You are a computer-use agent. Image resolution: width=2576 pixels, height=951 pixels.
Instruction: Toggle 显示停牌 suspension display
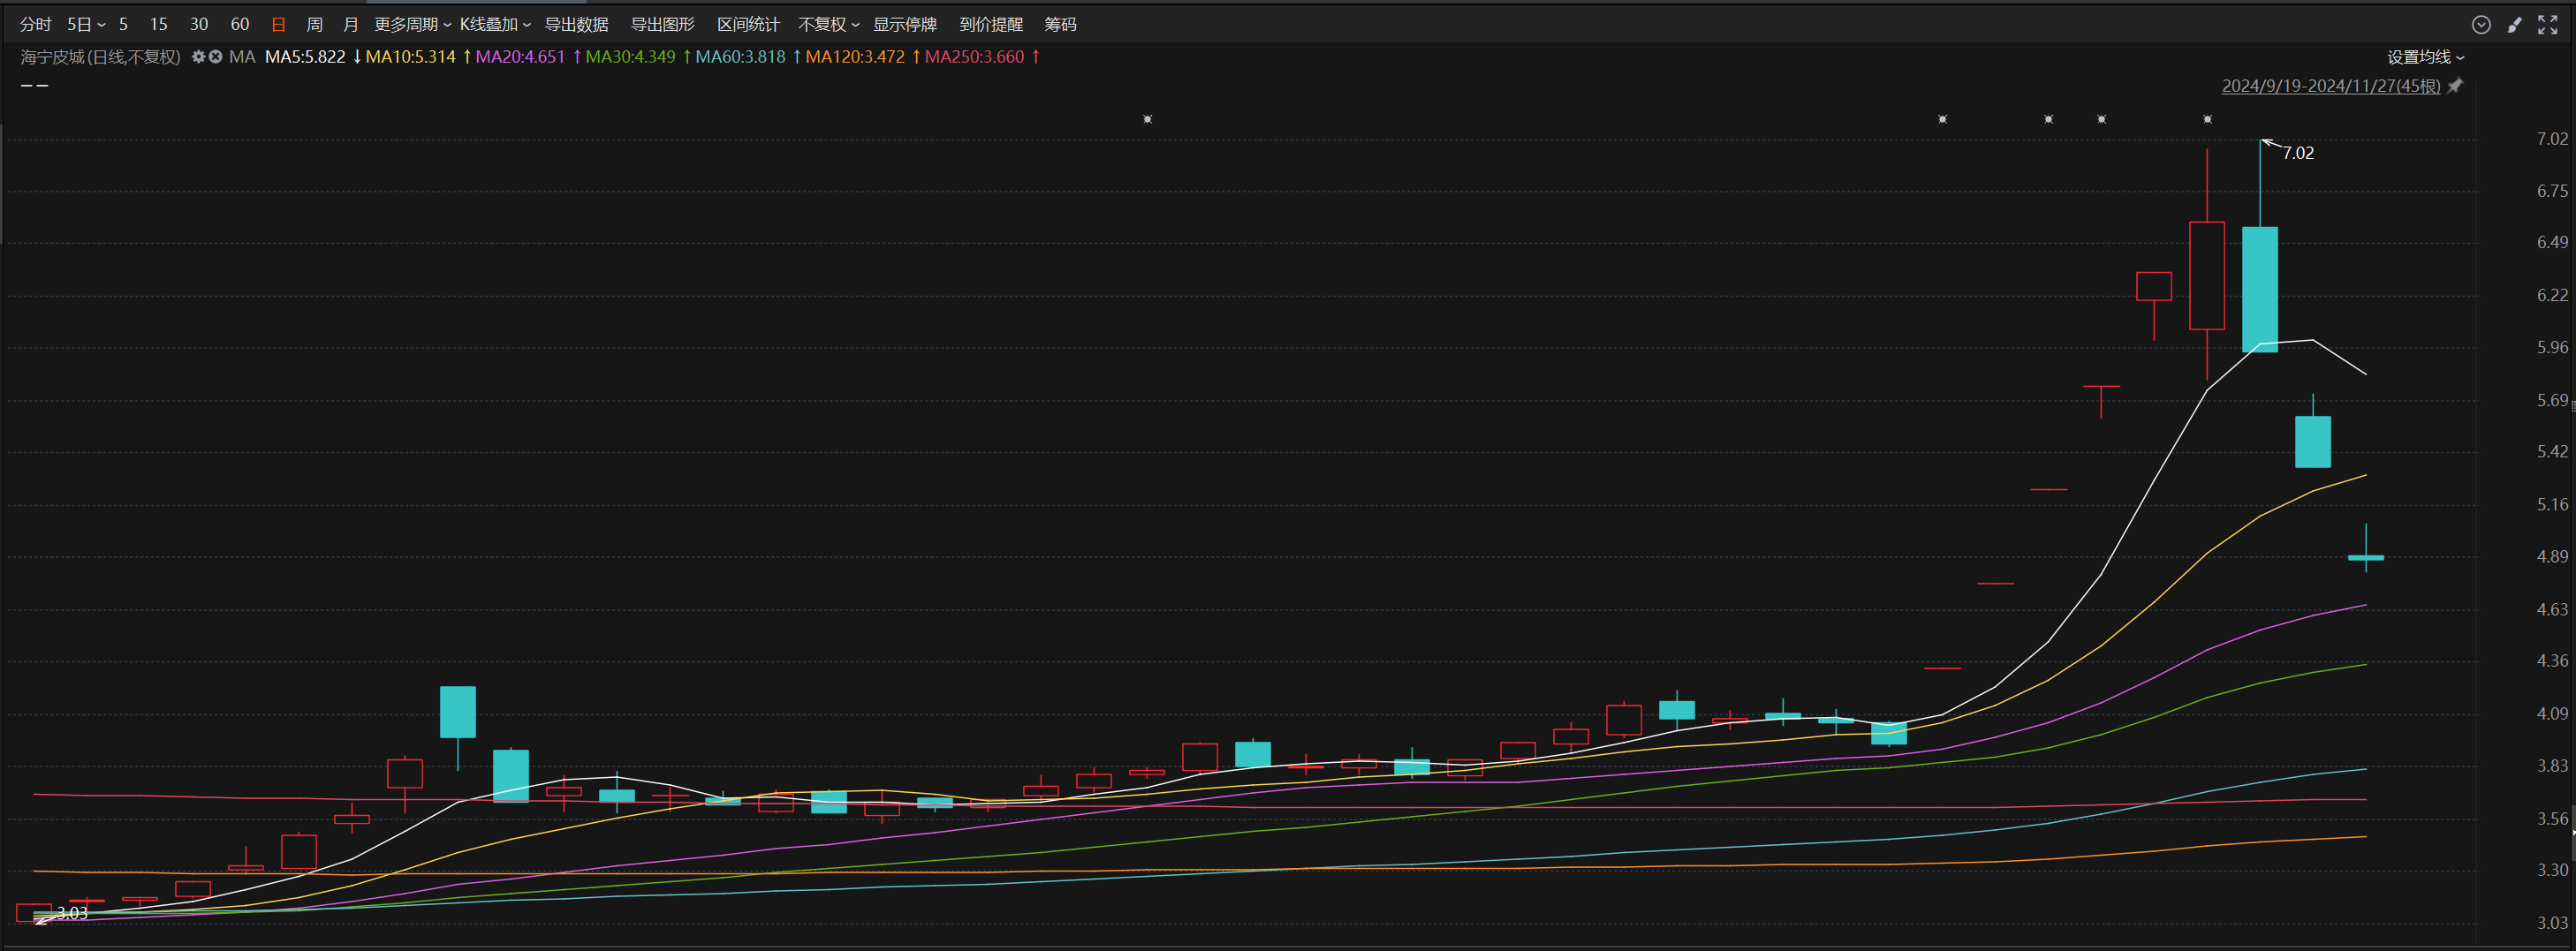(904, 24)
